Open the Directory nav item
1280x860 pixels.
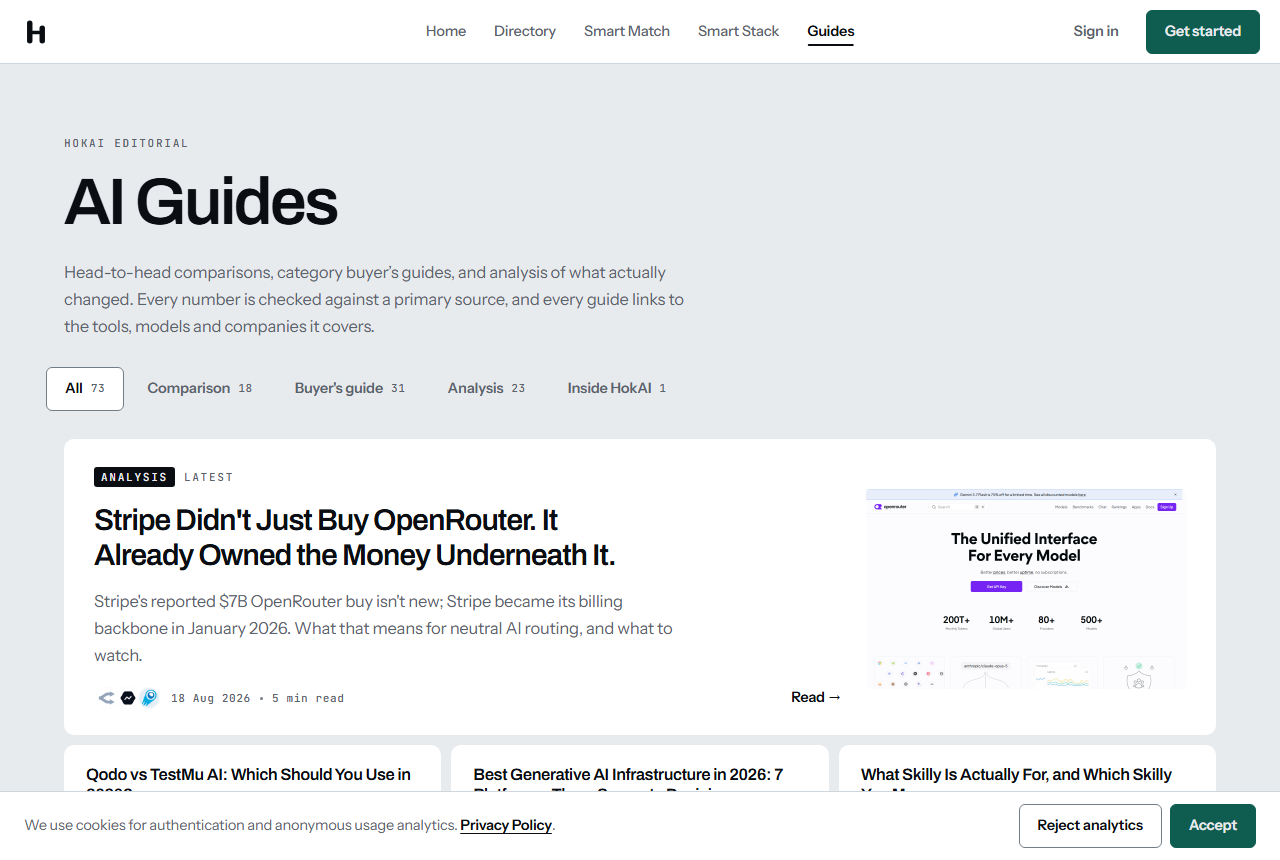pos(525,31)
